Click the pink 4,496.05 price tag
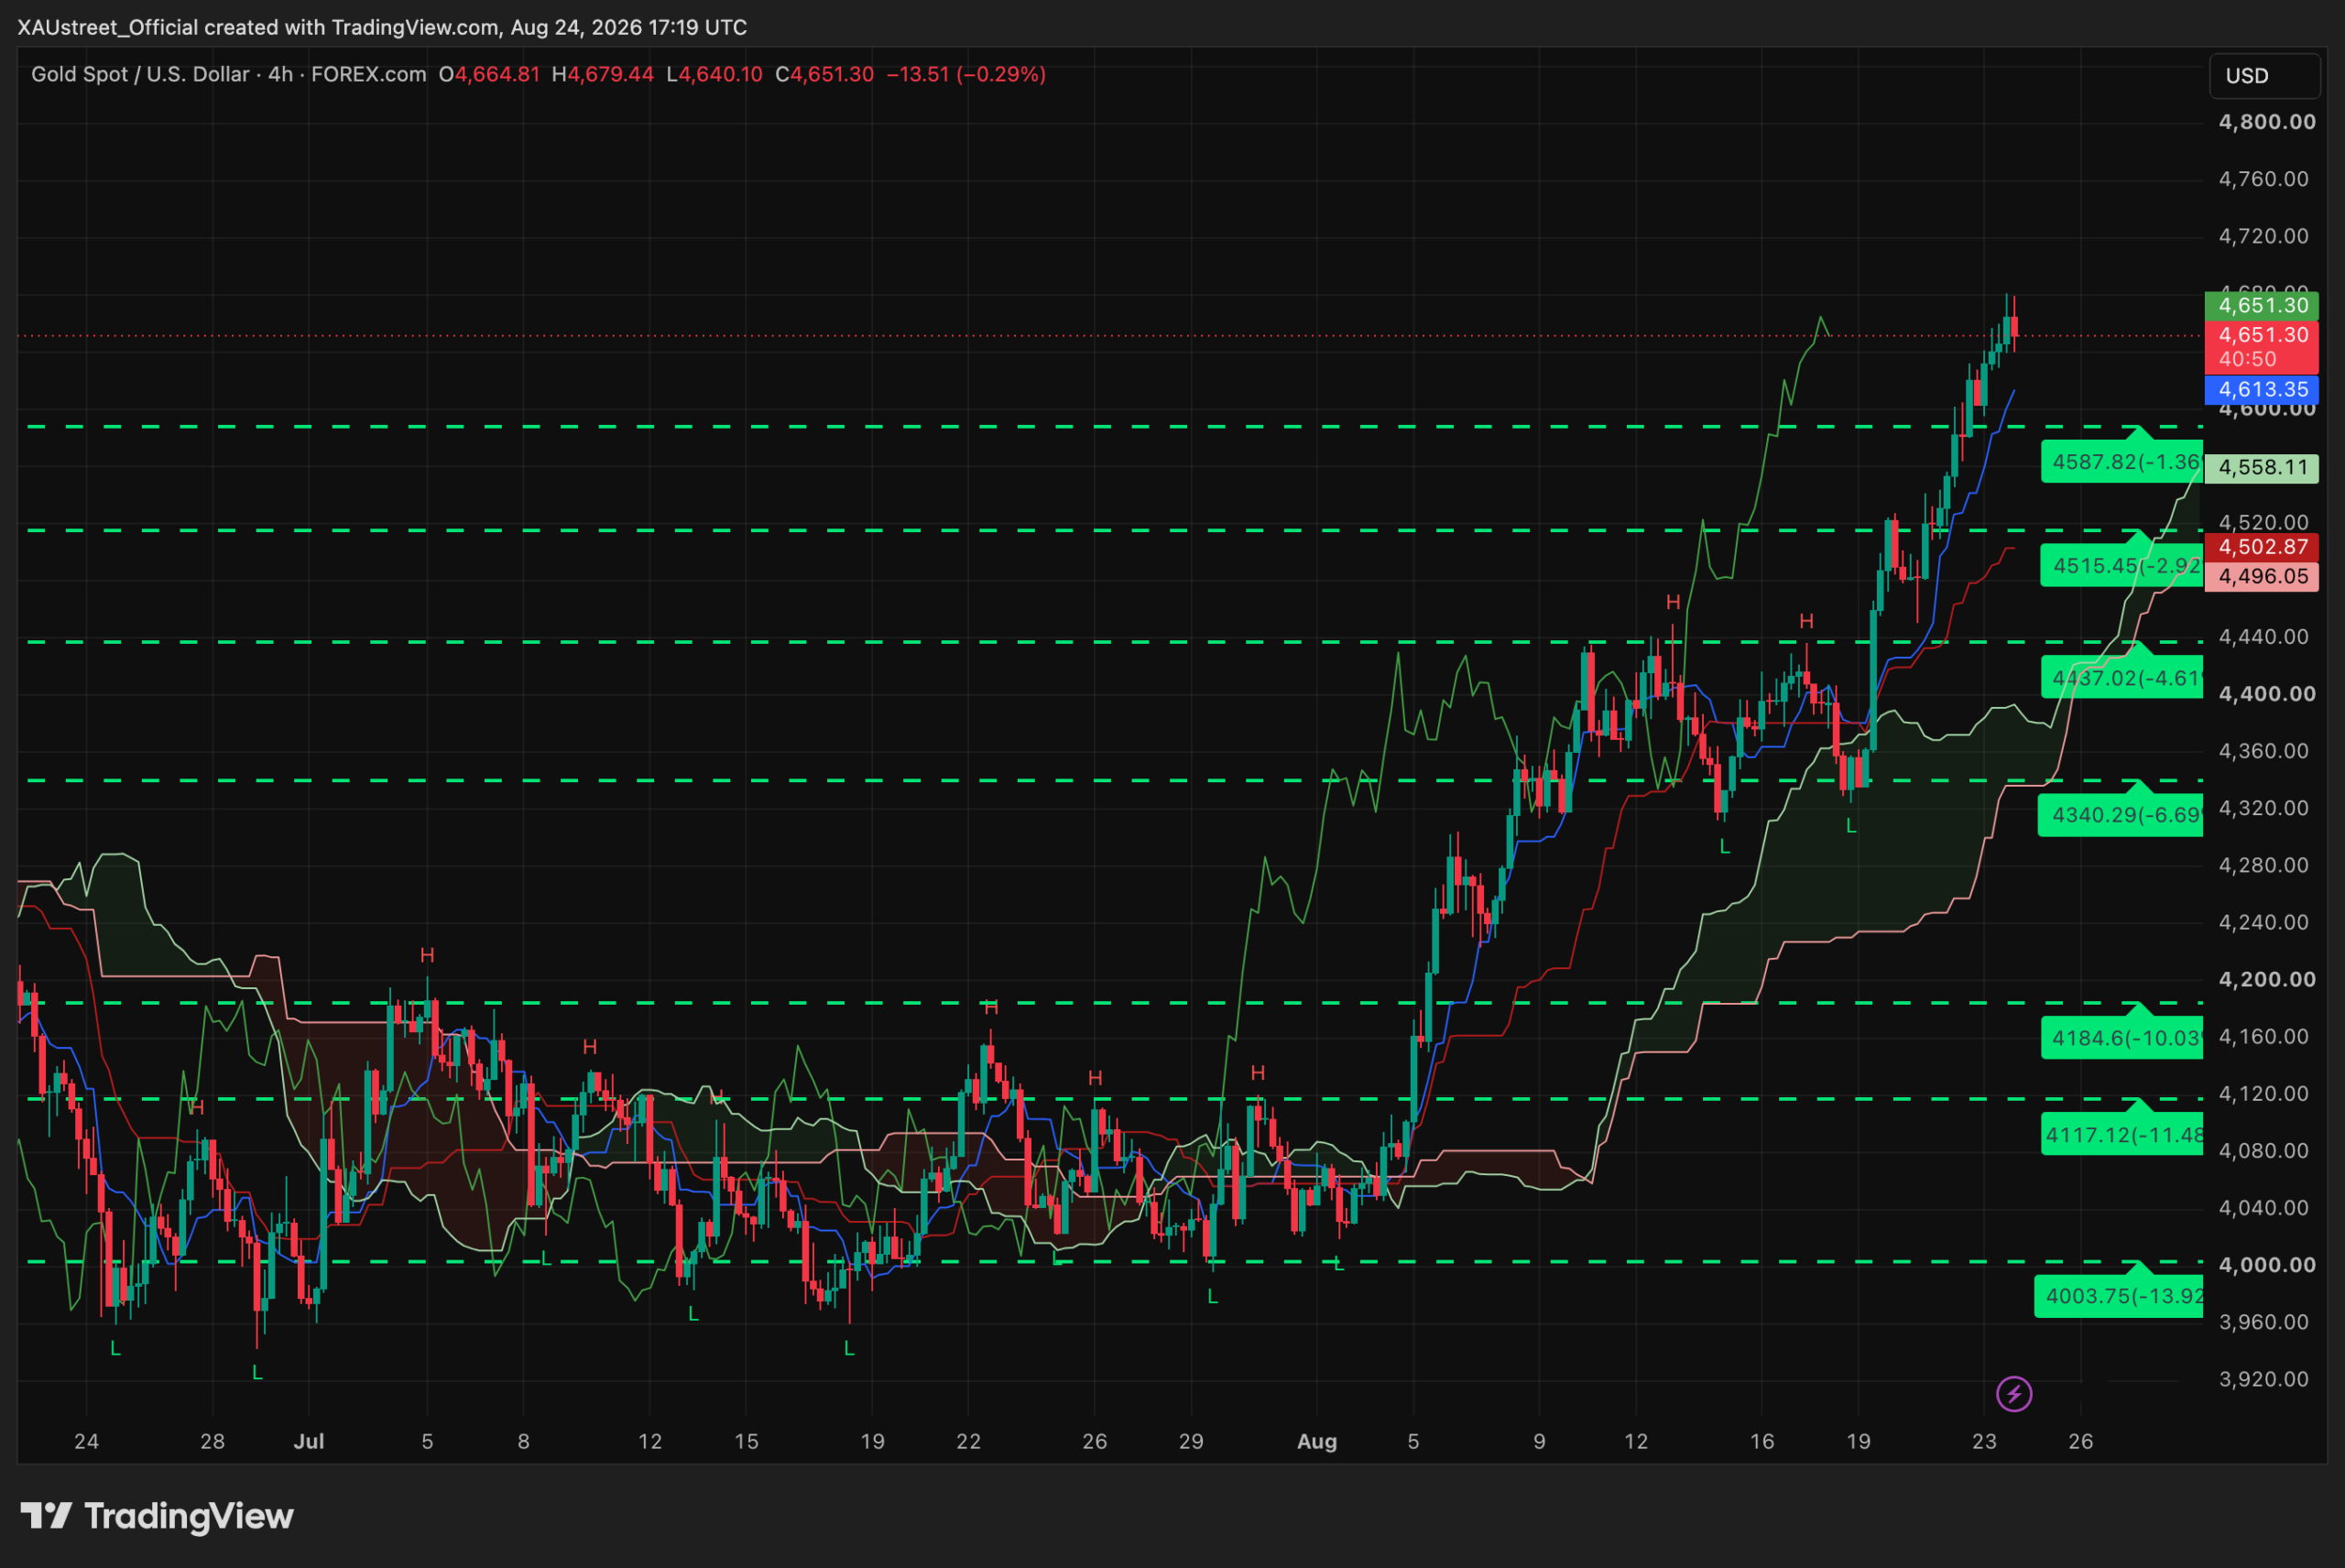Screen dimensions: 2345x1568 coord(2262,576)
